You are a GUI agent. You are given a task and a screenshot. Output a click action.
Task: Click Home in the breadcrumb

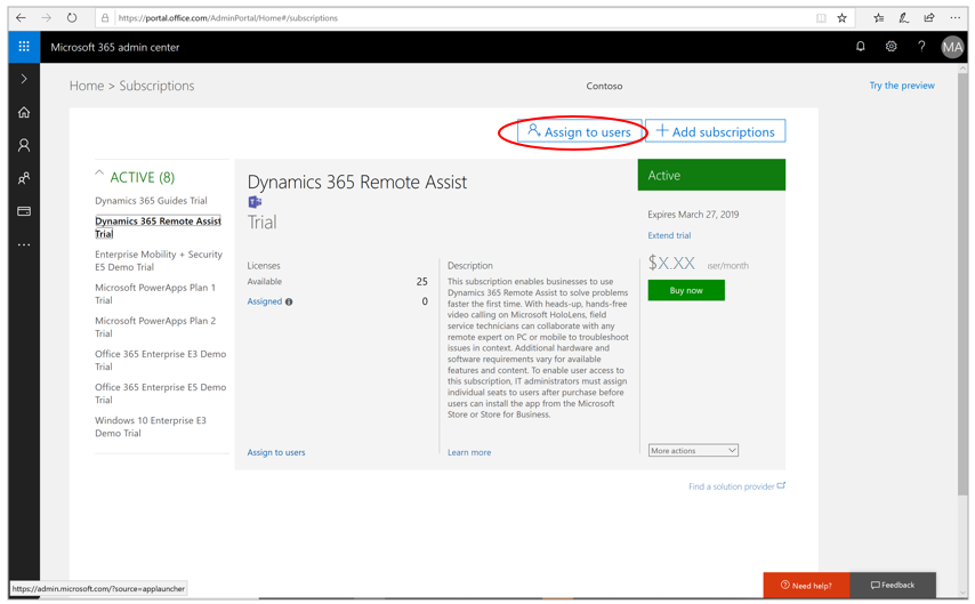[x=86, y=86]
